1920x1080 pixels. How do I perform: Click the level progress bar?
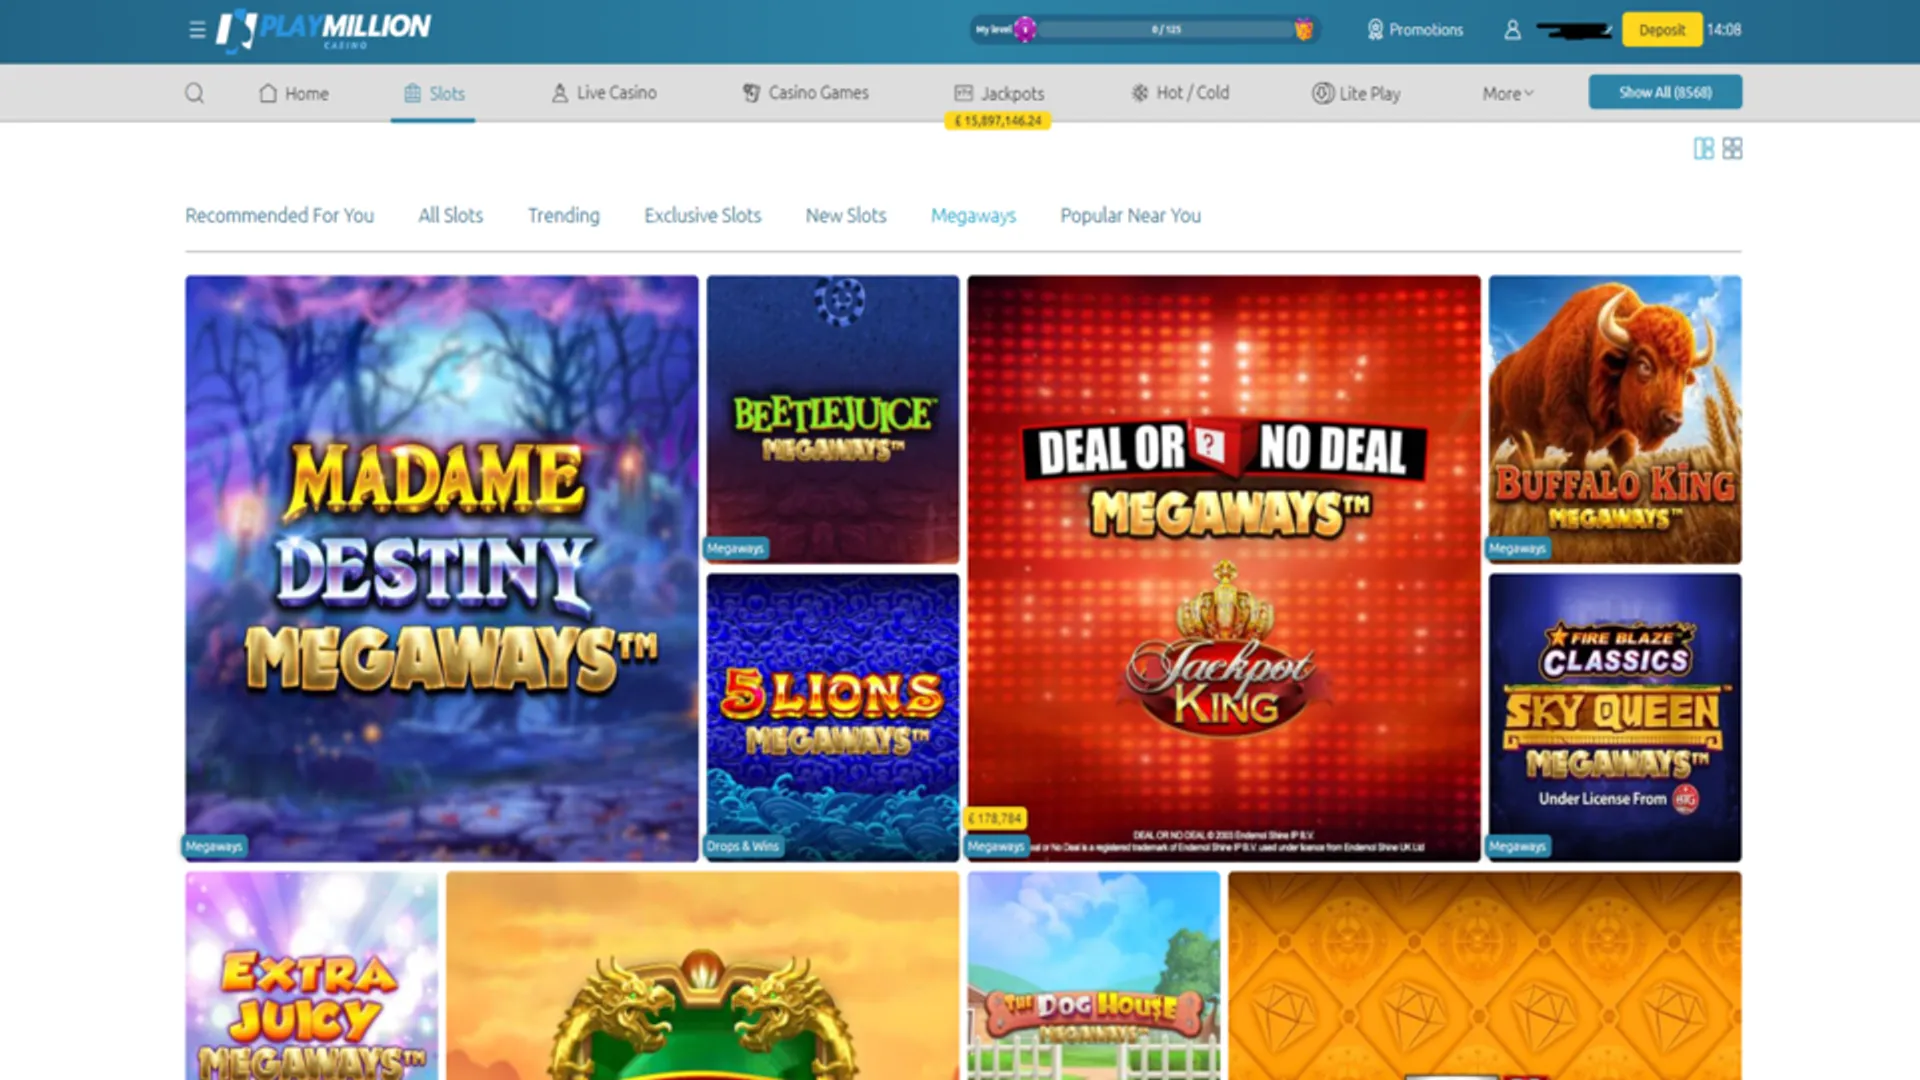(x=1165, y=29)
